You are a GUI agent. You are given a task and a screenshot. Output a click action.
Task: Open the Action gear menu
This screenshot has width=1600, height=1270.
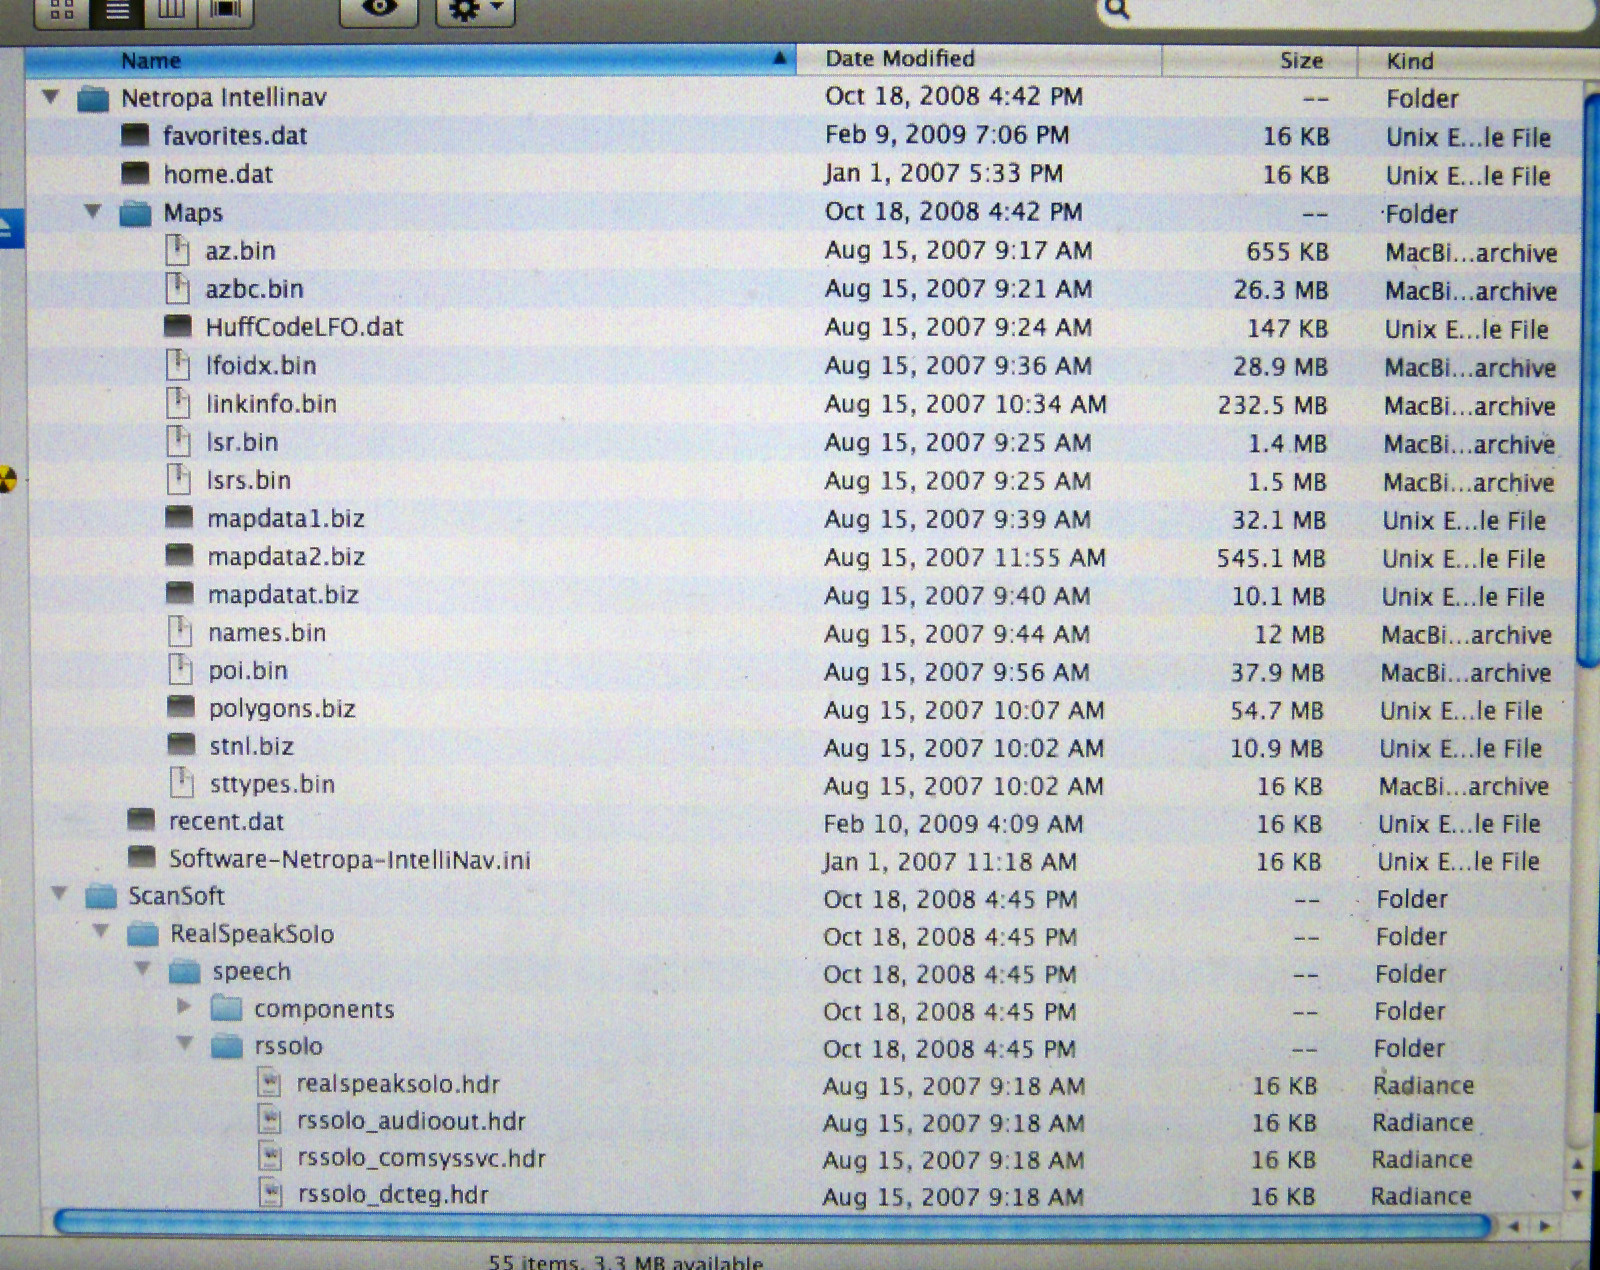tap(475, 11)
